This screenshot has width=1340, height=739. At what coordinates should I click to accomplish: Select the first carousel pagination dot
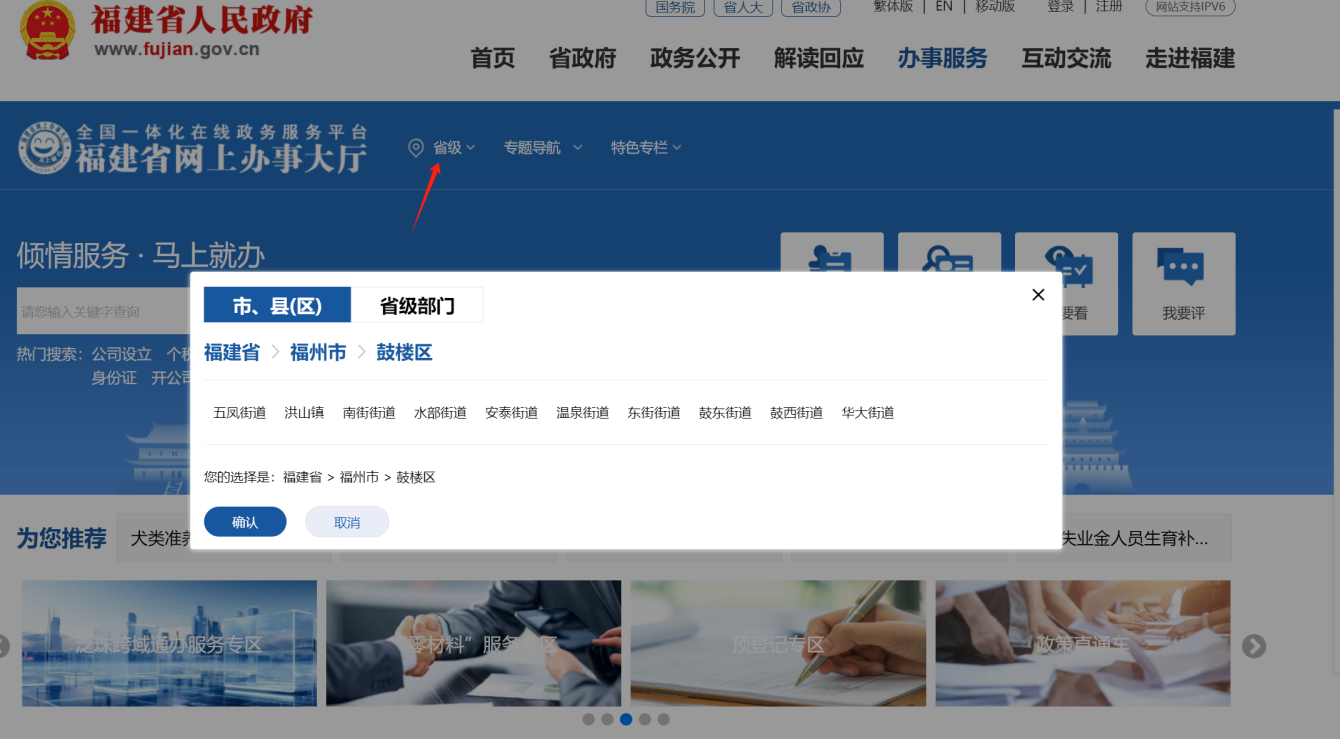click(x=588, y=719)
